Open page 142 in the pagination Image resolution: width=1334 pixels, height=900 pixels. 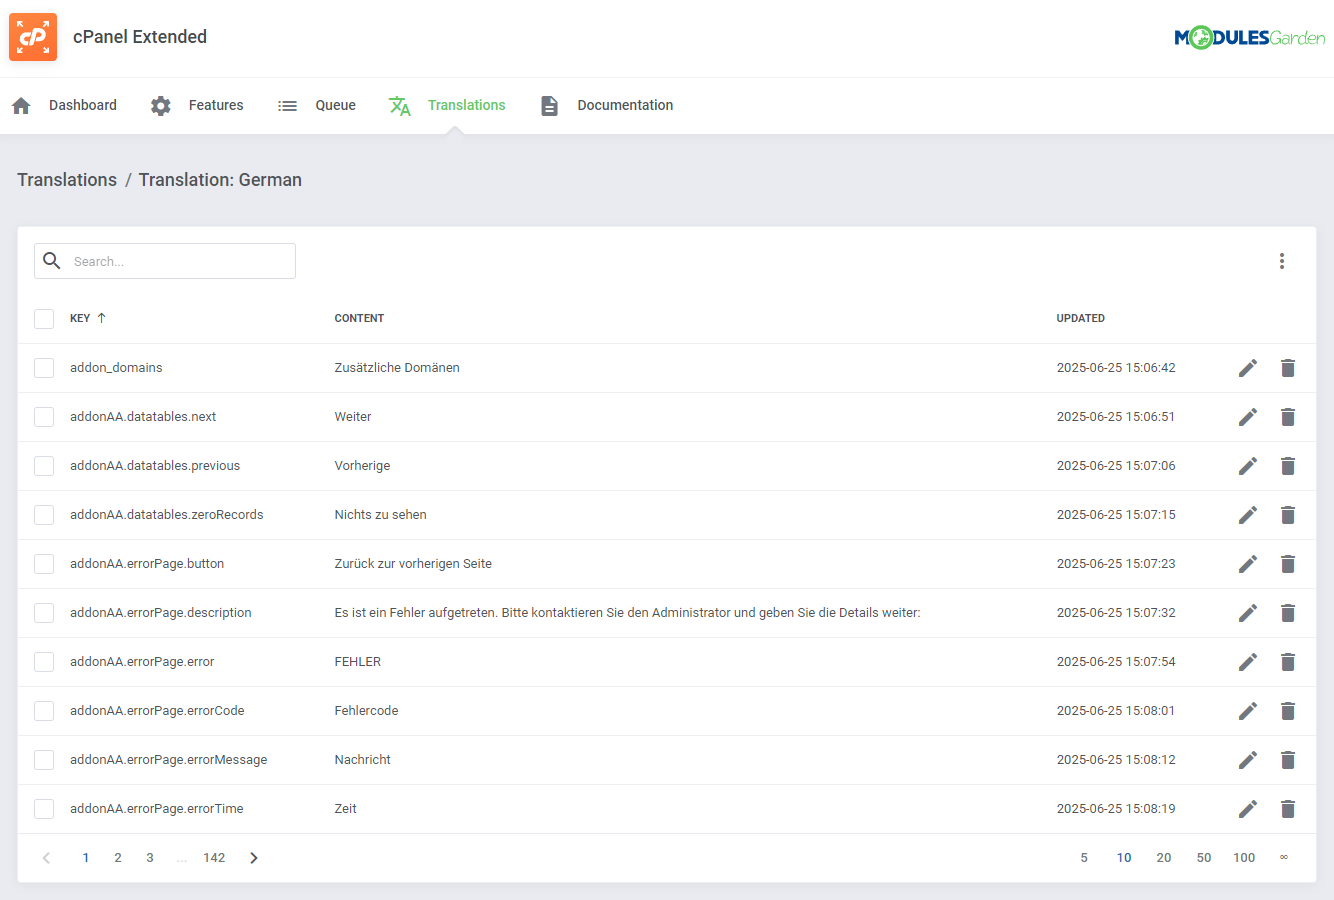(x=214, y=857)
